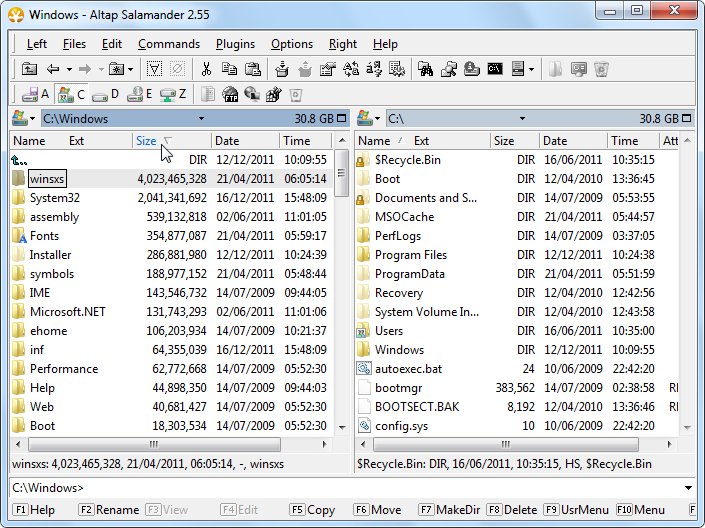Click the folder with magnifier icon
705x528 pixels.
[x=449, y=69]
